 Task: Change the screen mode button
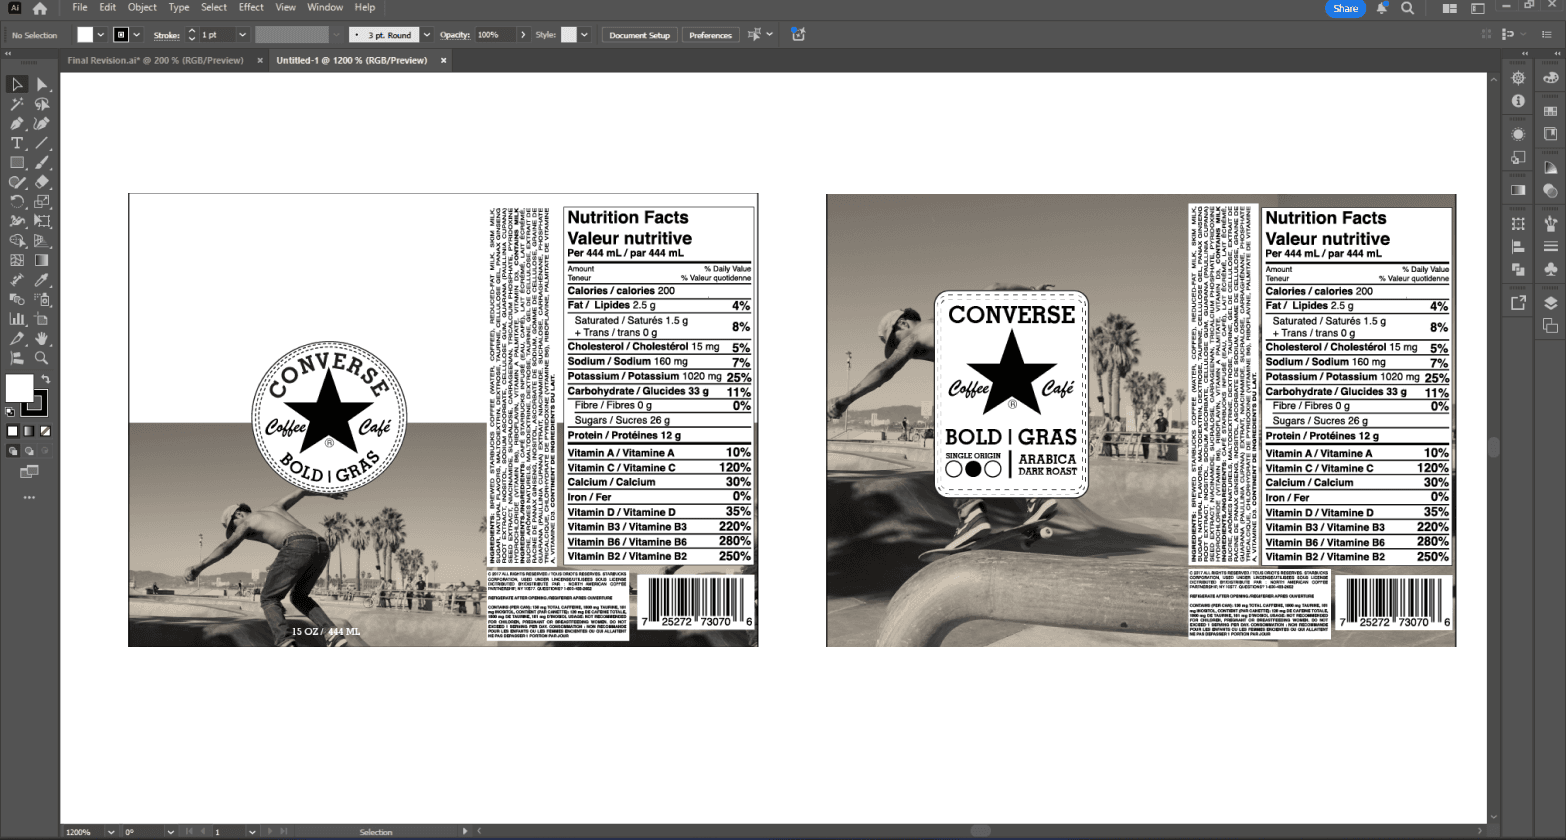coord(29,472)
